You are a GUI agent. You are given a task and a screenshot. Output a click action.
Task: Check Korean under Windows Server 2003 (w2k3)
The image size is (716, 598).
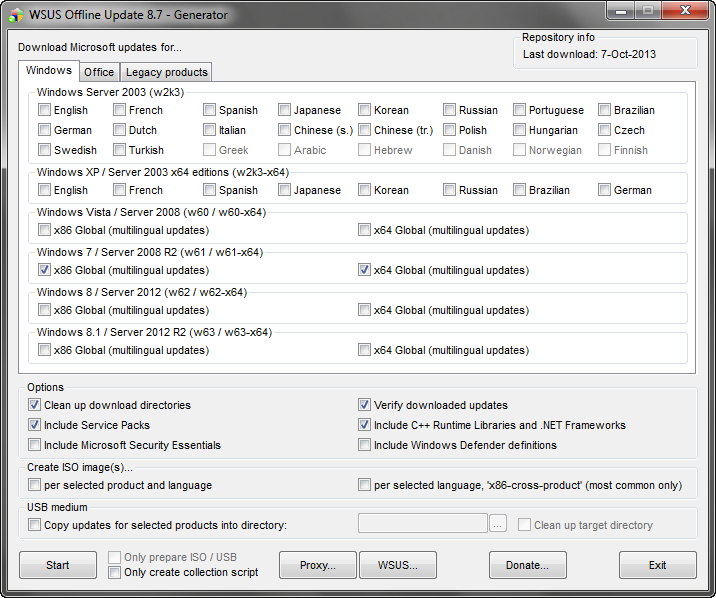(364, 110)
